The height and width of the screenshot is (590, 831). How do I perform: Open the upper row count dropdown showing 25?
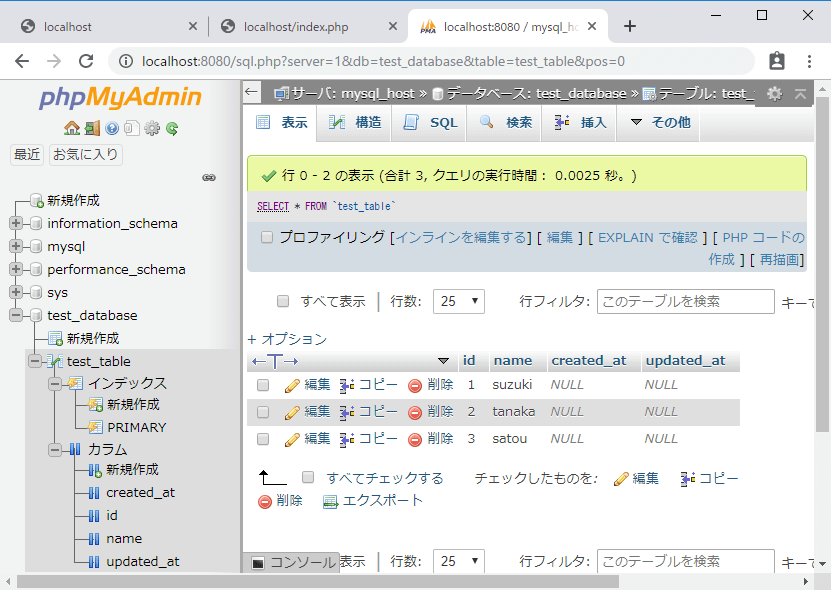point(458,302)
